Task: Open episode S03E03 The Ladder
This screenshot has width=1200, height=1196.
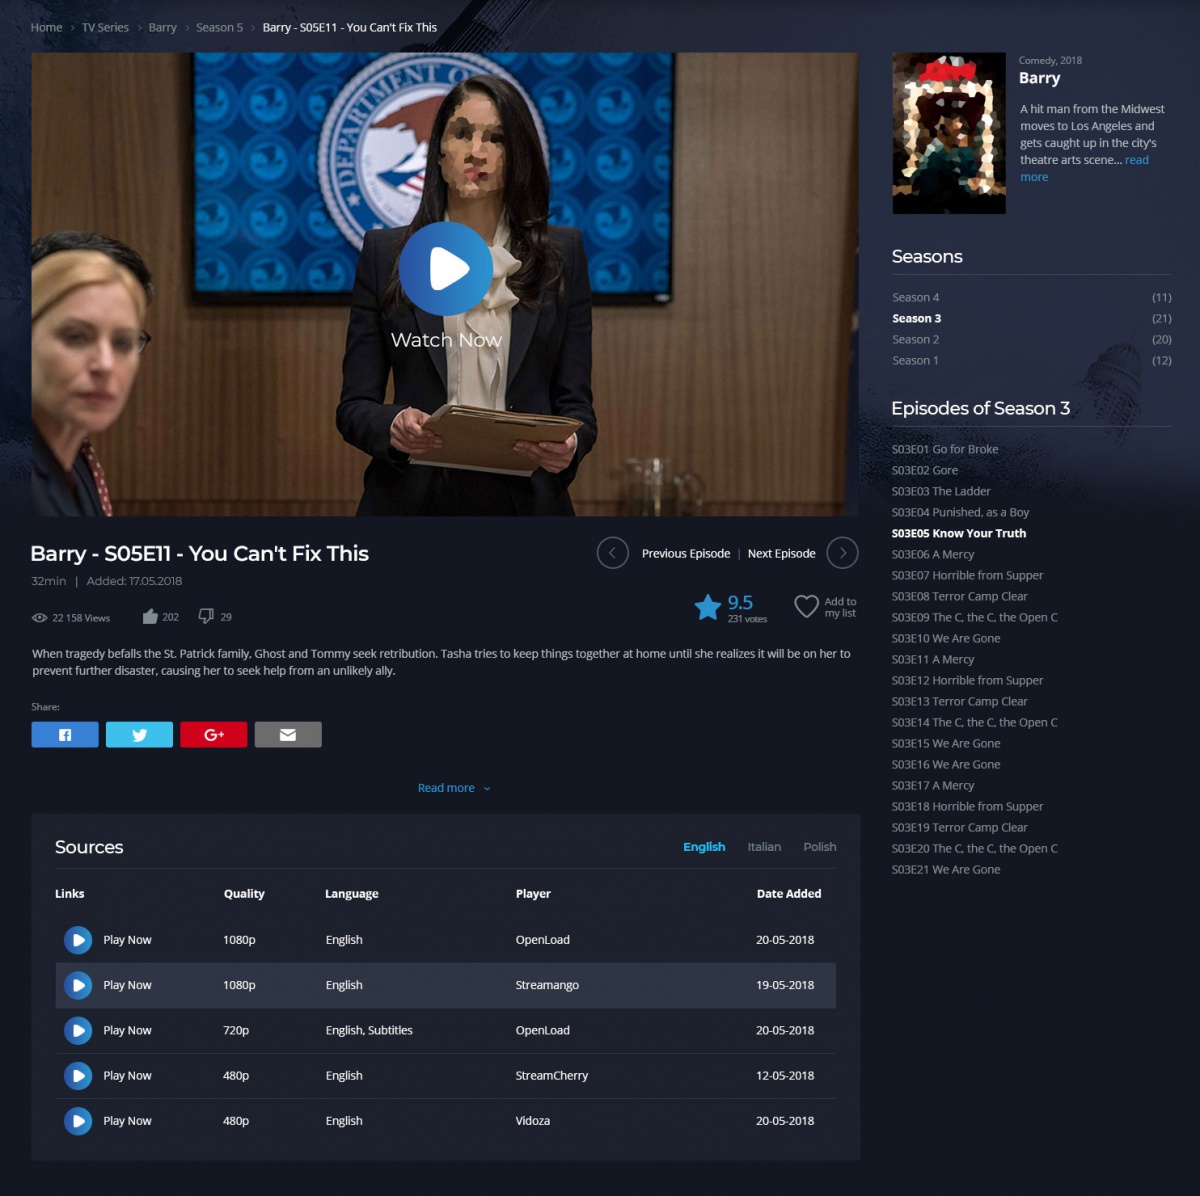Action: pos(941,491)
